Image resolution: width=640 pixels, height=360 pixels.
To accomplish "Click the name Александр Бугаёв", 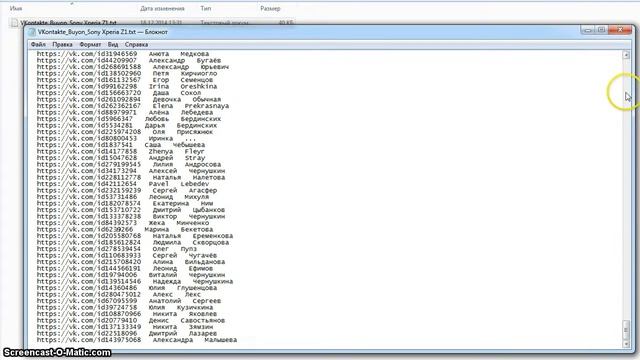I will (185, 60).
